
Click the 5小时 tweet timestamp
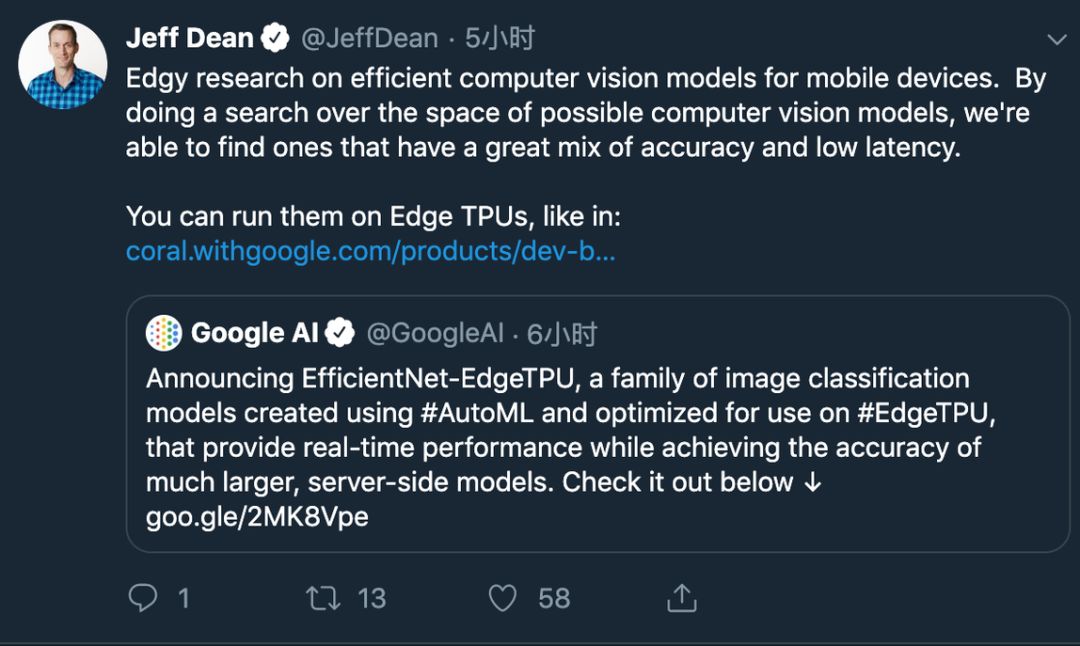[x=499, y=38]
